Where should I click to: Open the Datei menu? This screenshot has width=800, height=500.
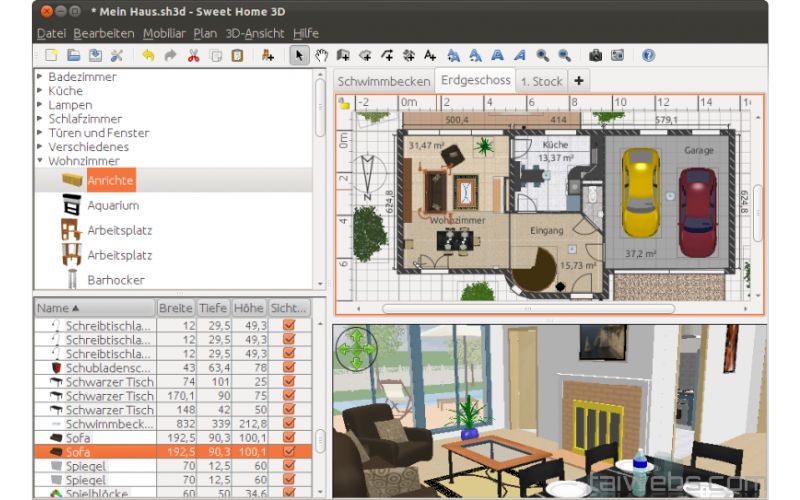[52, 34]
